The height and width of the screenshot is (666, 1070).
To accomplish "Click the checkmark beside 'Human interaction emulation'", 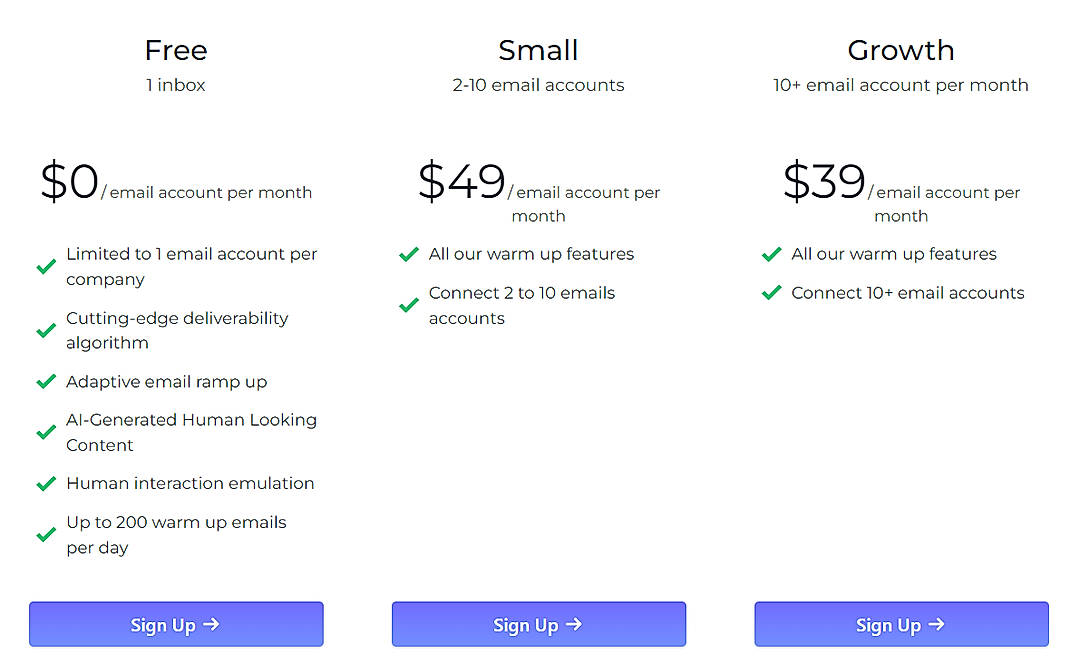I will tap(46, 483).
